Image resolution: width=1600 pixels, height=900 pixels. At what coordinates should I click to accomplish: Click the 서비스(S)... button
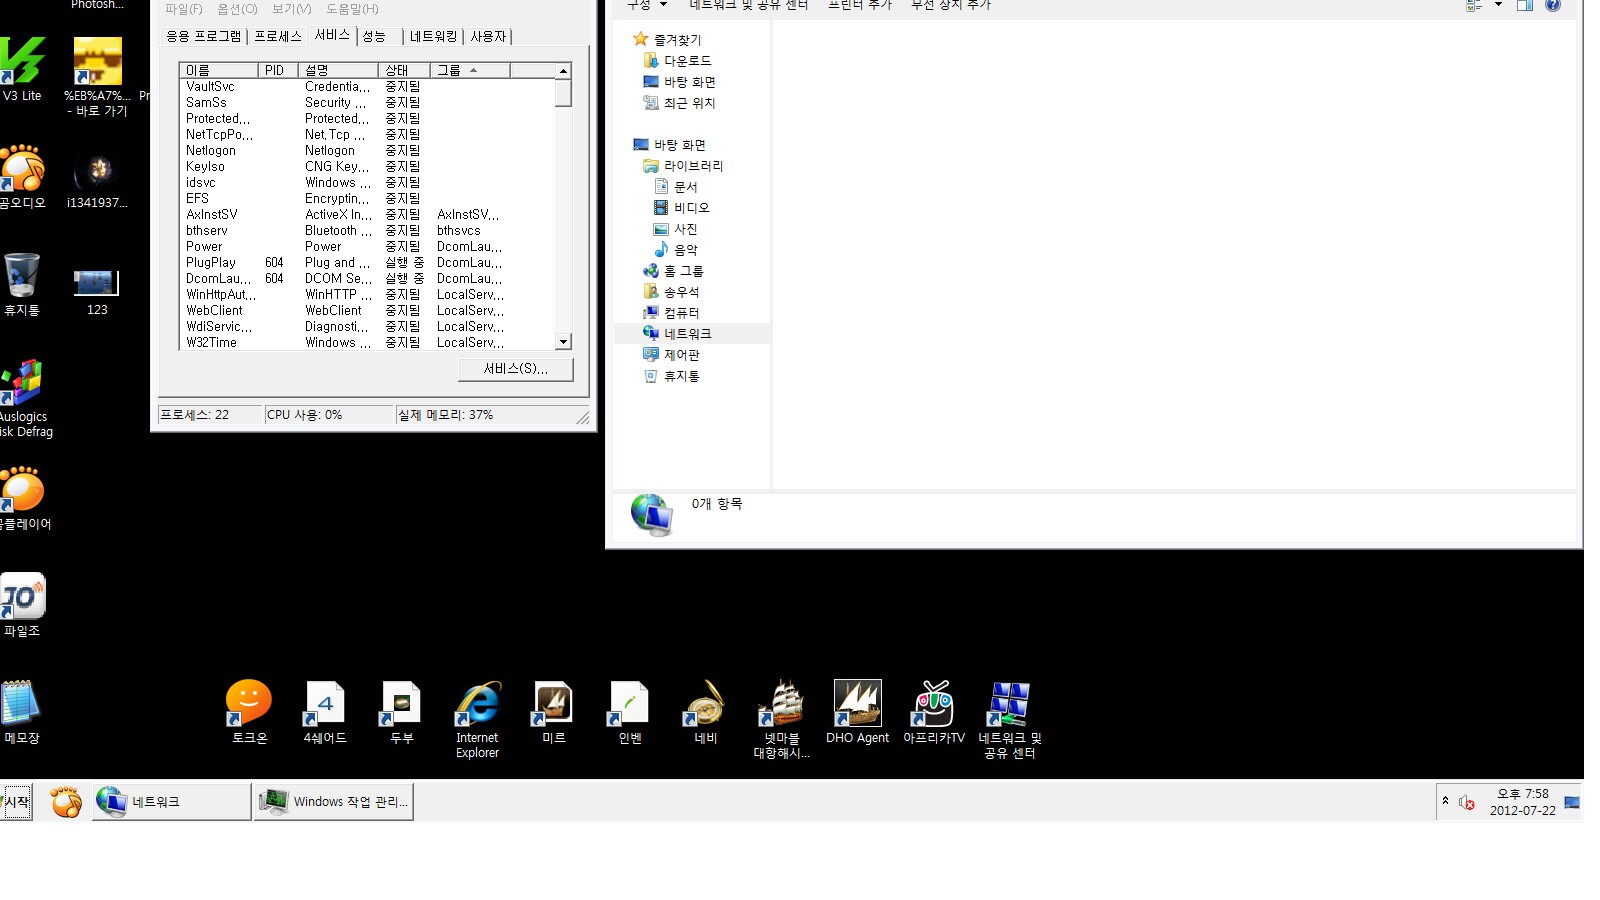(x=515, y=369)
